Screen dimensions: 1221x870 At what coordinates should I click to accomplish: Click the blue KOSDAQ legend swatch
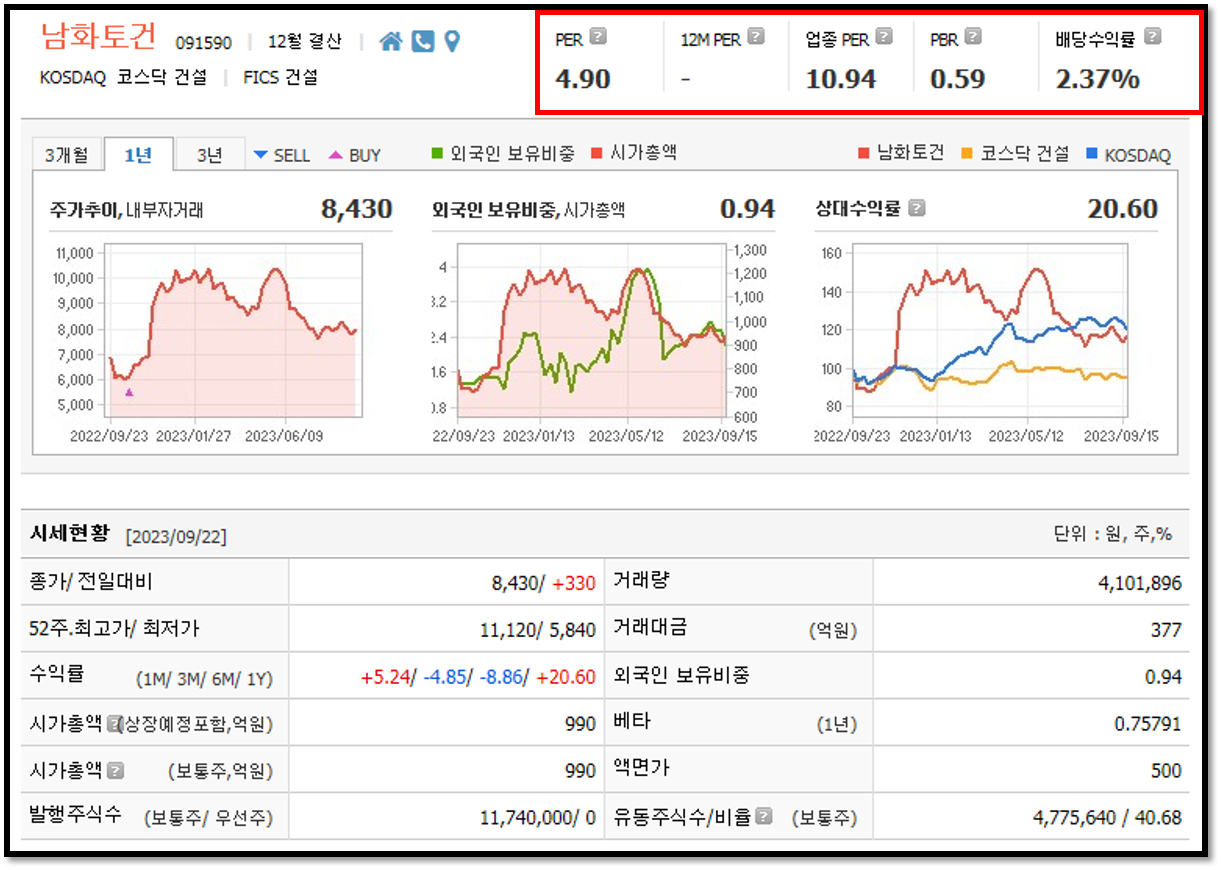[x=1092, y=153]
